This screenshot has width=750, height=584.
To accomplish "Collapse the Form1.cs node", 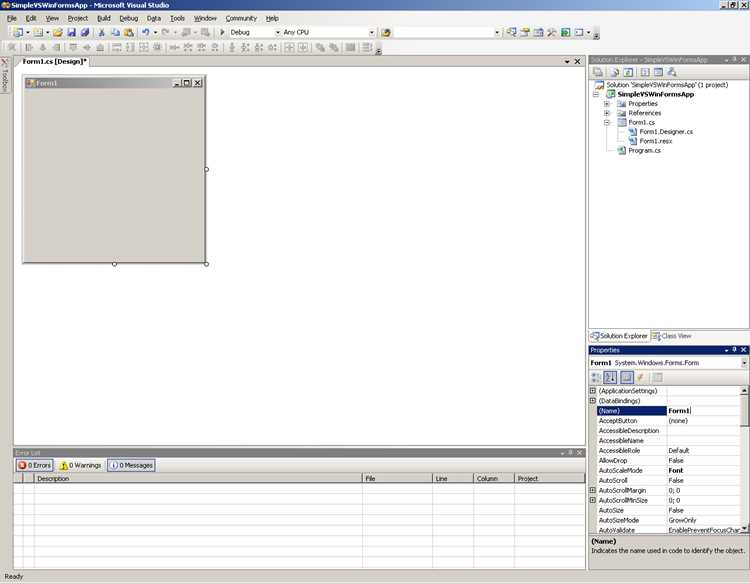I will coord(607,123).
